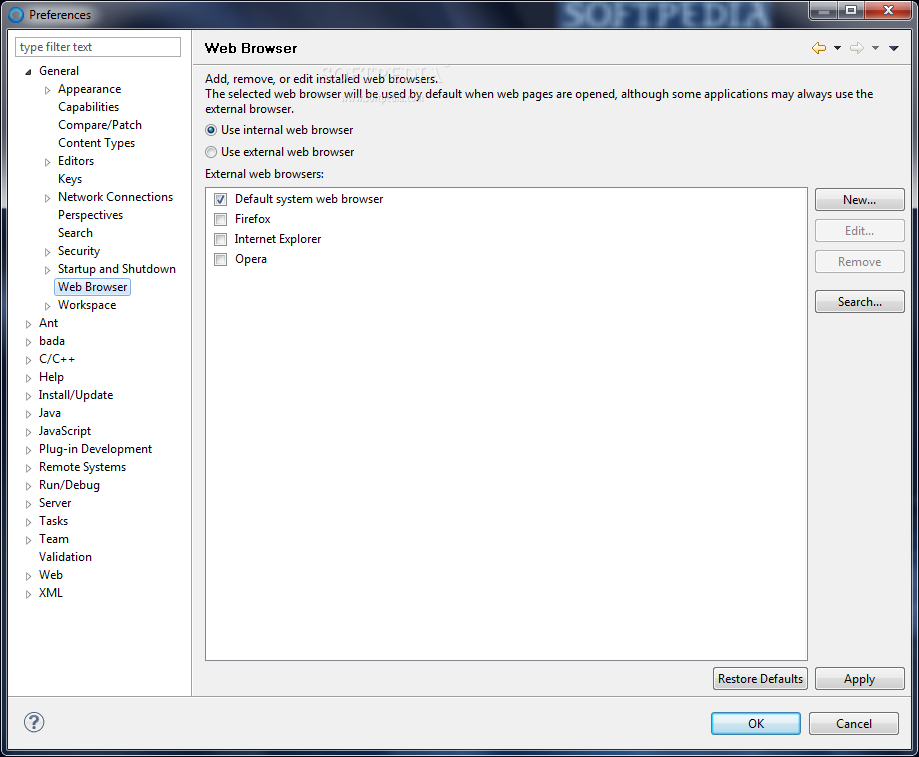Open the back history dropdown arrow
The image size is (919, 757).
click(x=838, y=48)
